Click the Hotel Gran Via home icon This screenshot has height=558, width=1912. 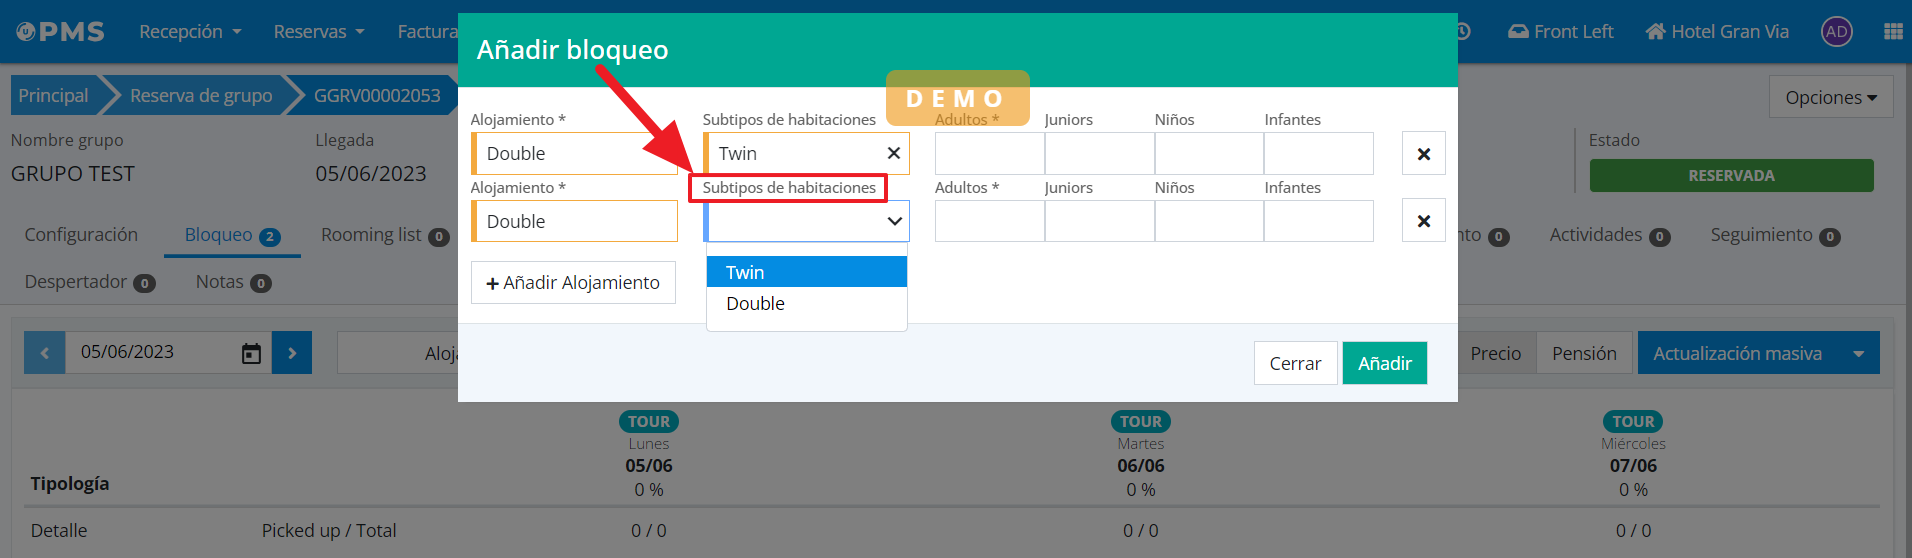coord(1655,32)
